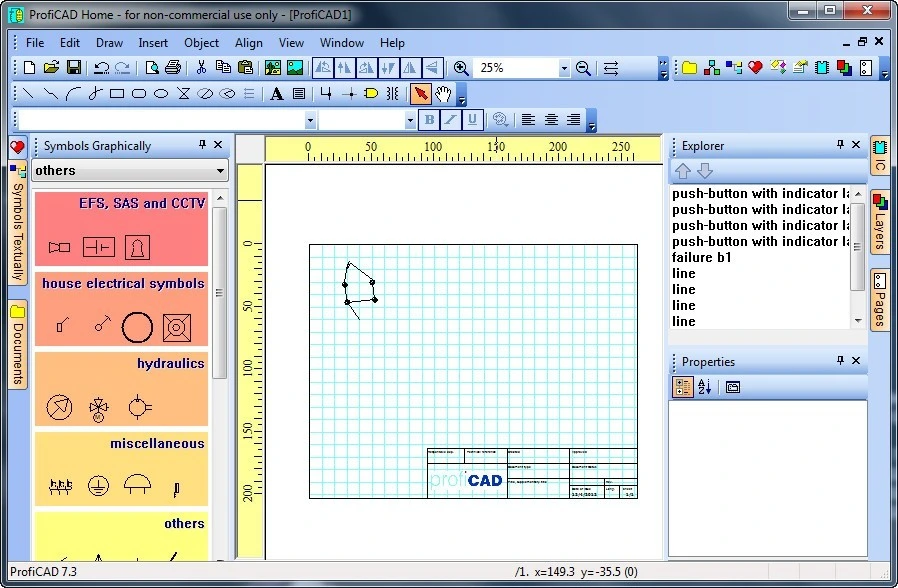Select the Wire drawing tool

326,93
